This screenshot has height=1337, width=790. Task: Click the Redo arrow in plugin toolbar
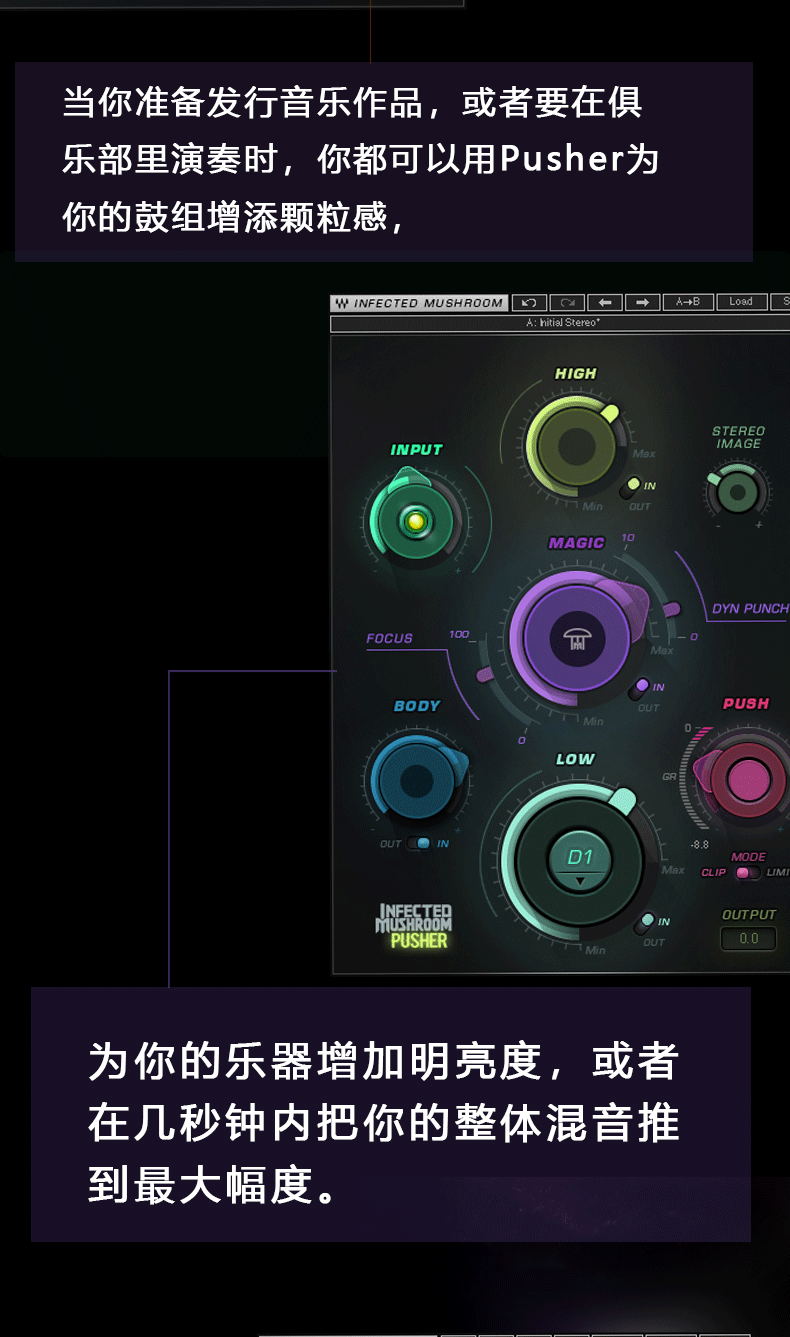(567, 302)
